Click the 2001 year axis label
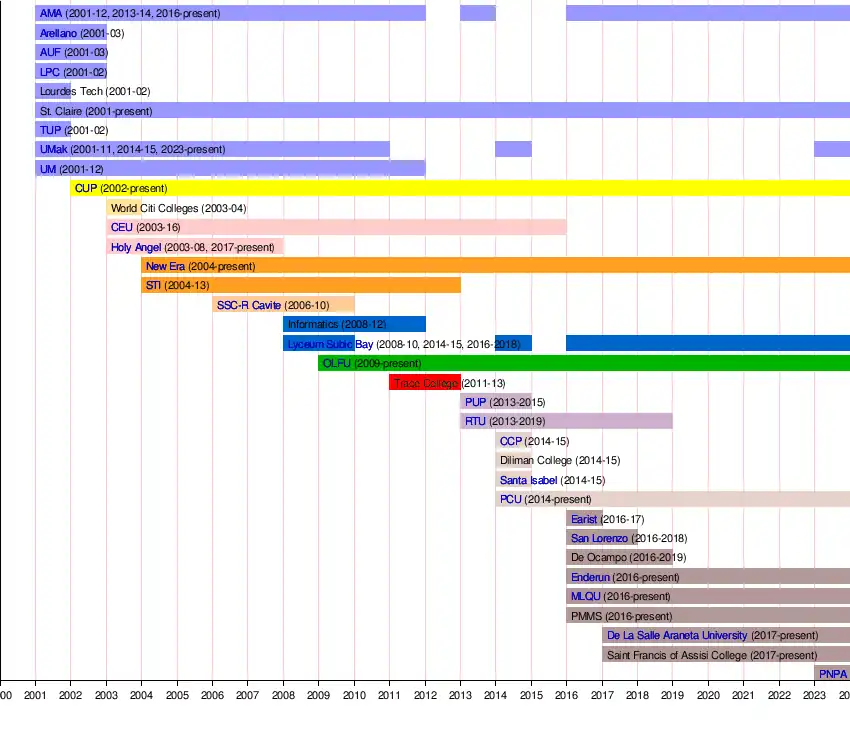 click(35, 695)
